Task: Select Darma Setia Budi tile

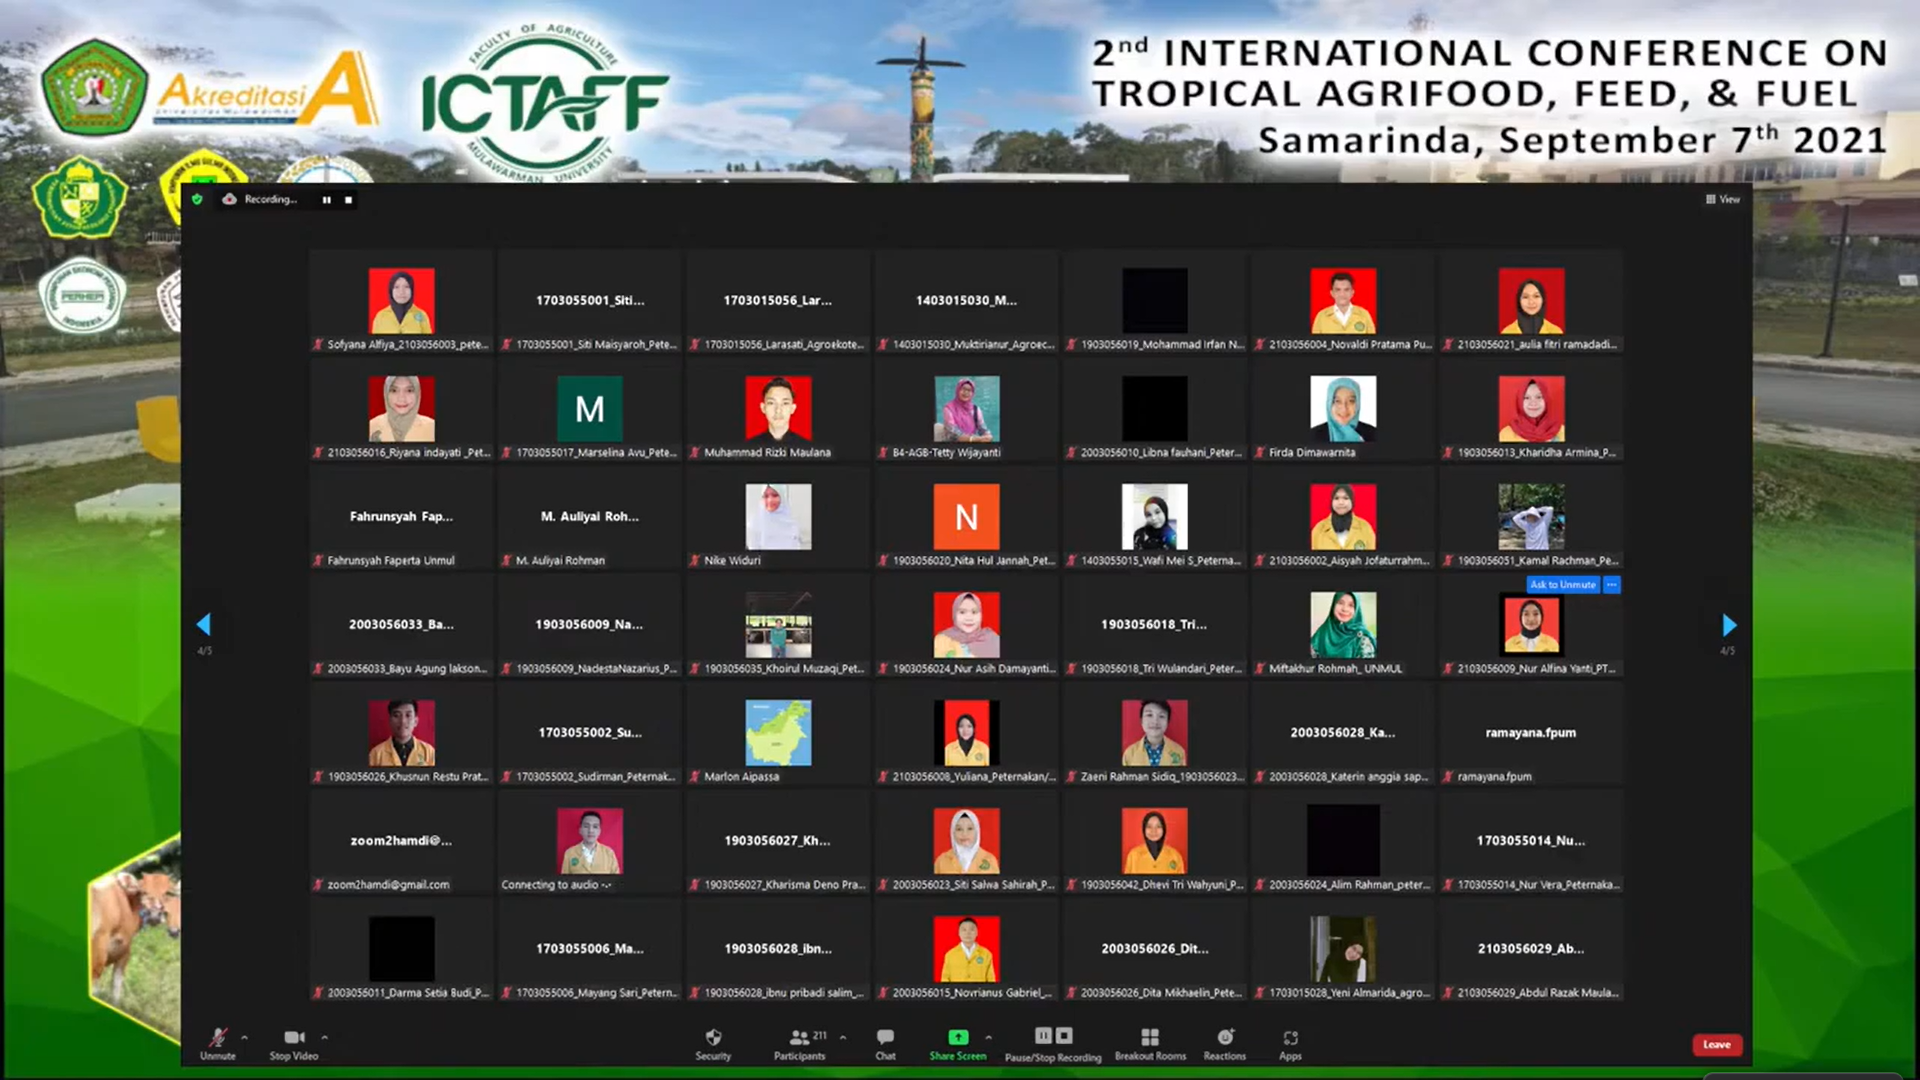Action: pyautogui.click(x=402, y=949)
